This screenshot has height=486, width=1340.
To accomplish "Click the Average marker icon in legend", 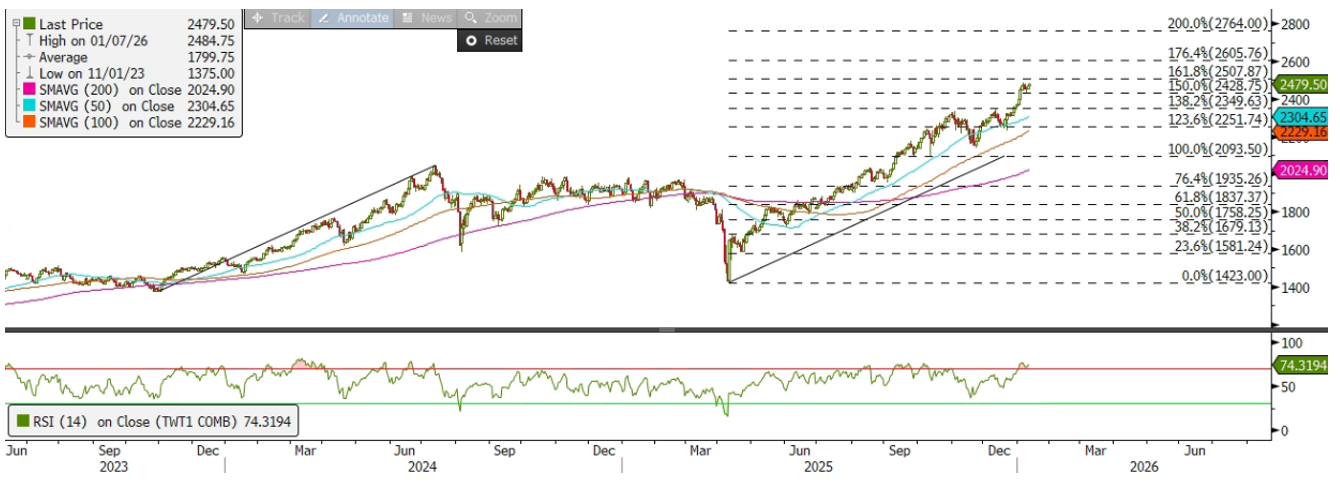I will pos(28,57).
